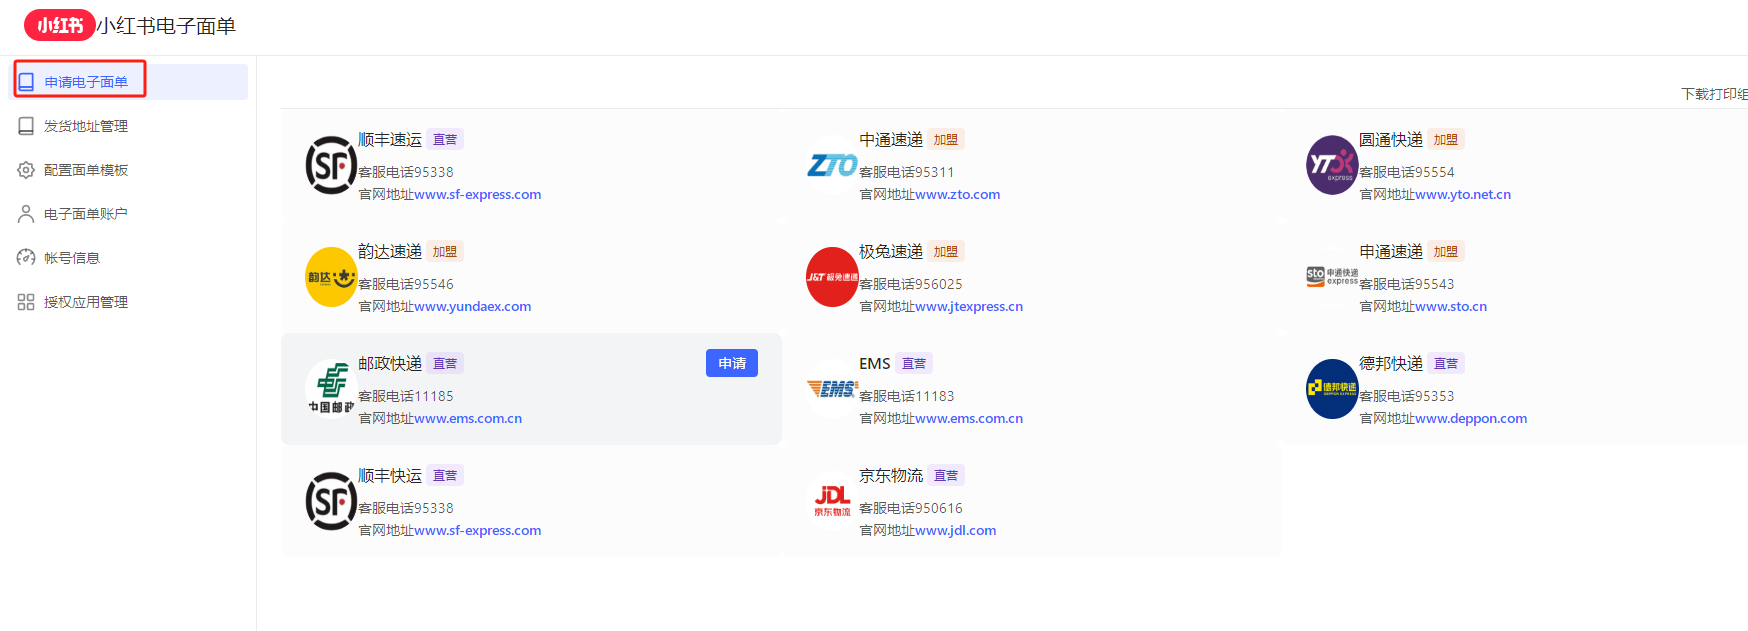This screenshot has width=1748, height=631.
Task: Click the EMS logo
Action: tap(832, 389)
